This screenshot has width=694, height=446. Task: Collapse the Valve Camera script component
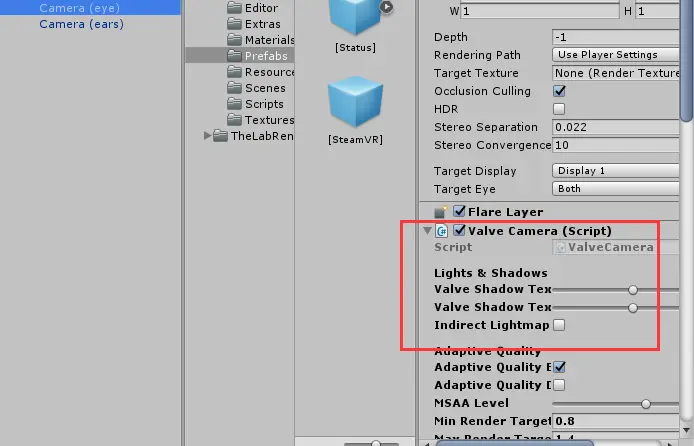tap(427, 231)
